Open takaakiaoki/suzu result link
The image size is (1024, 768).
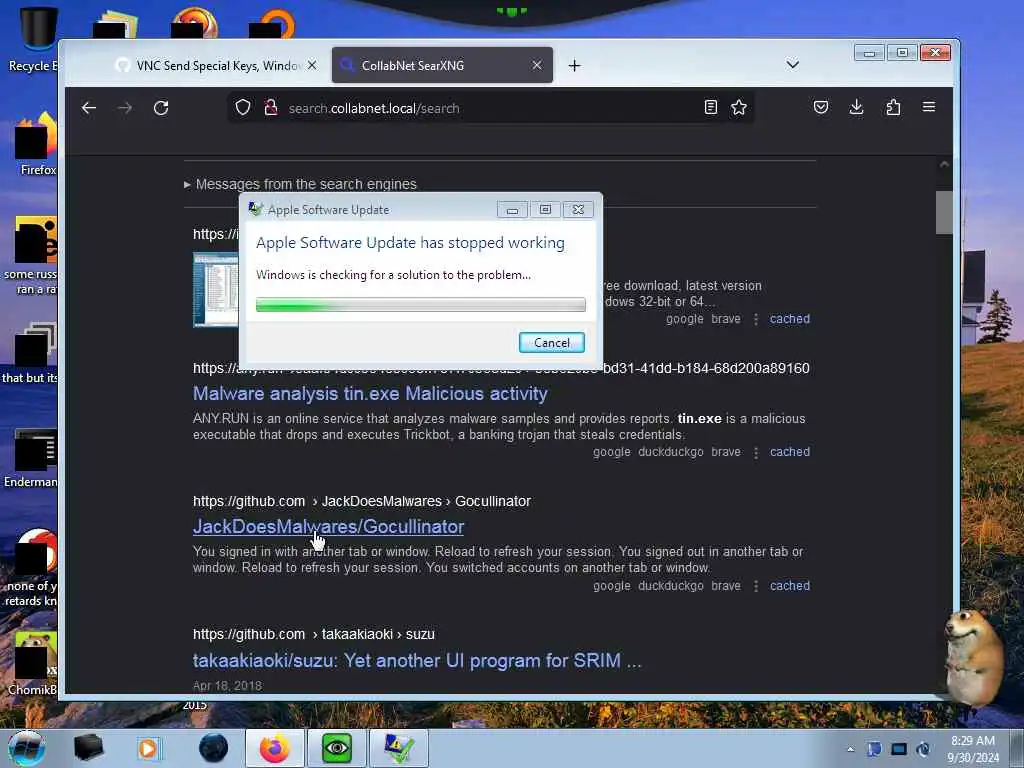(417, 660)
